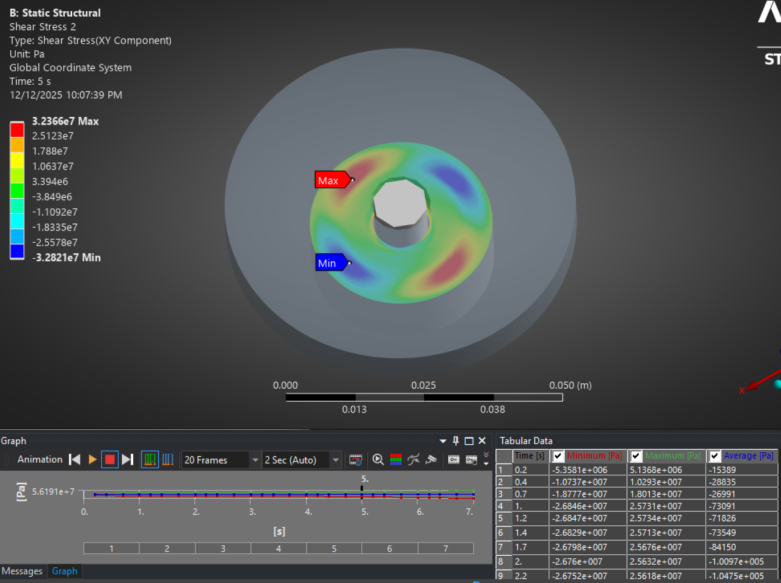Image resolution: width=781 pixels, height=583 pixels.
Task: Click the export video file icon
Action: pos(355,460)
